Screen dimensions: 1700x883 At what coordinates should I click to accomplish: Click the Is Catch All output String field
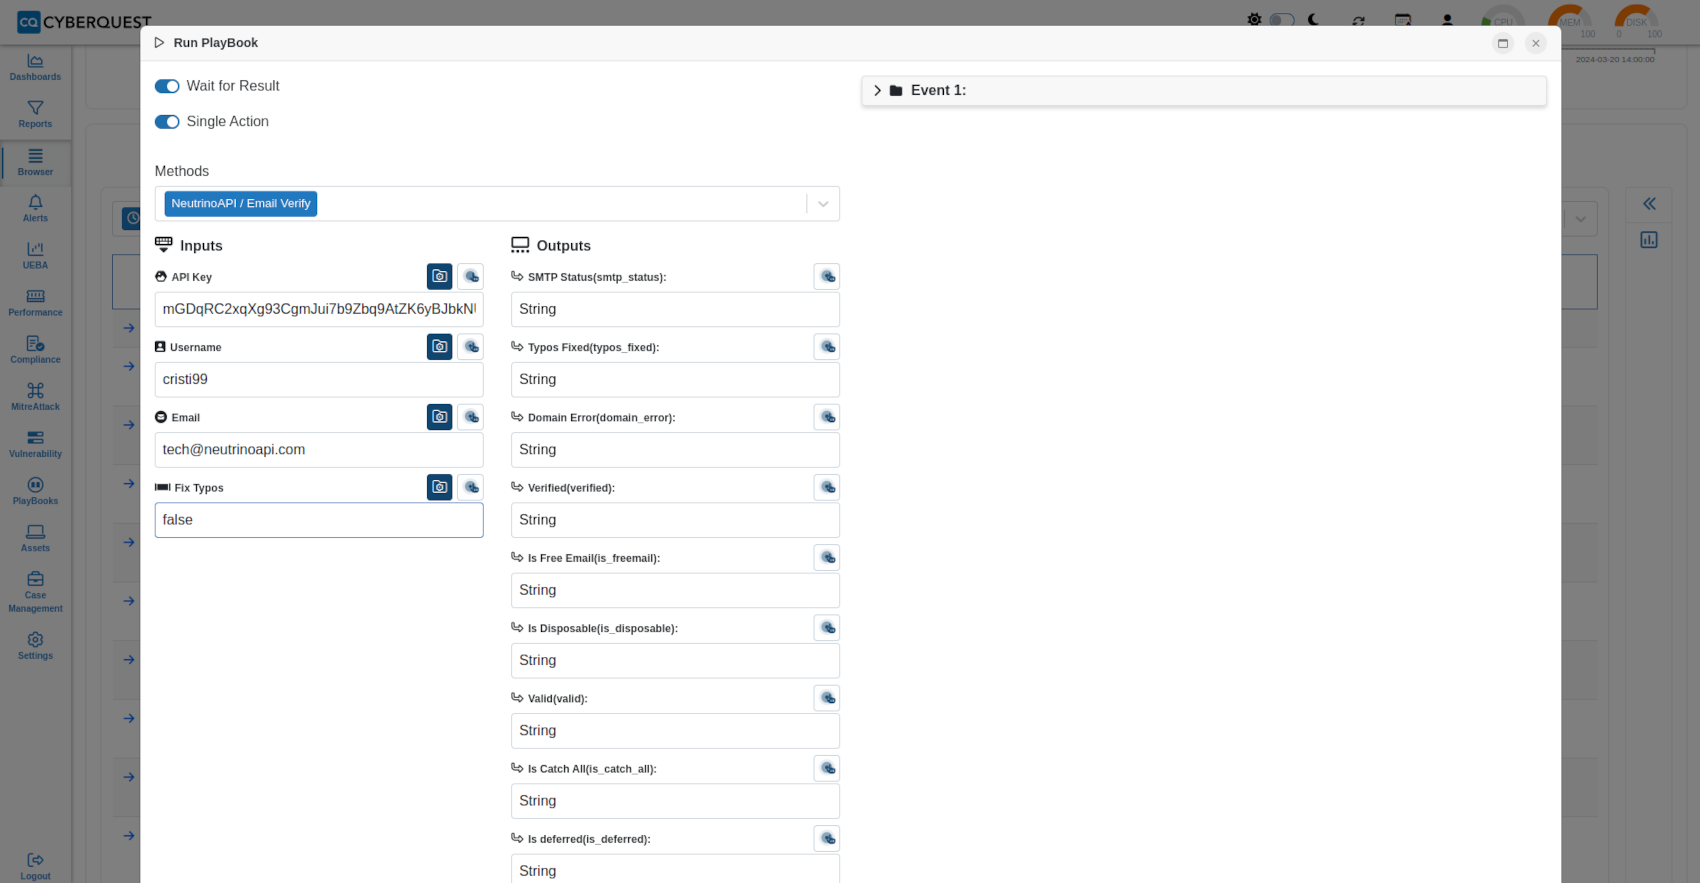coord(675,801)
